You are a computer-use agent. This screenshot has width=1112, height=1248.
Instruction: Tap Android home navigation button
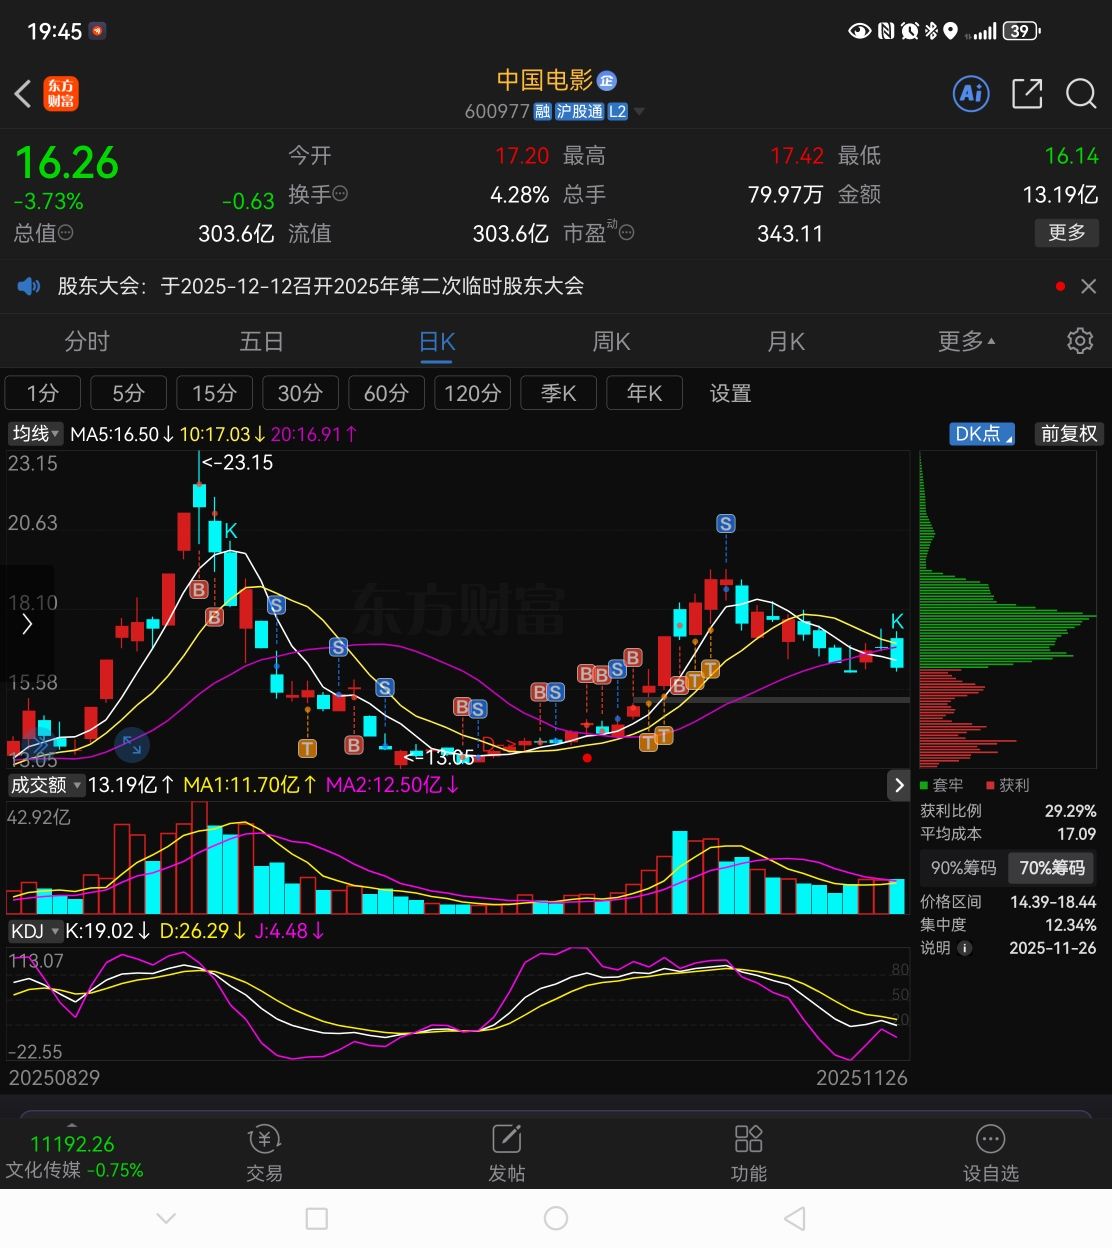point(556,1218)
